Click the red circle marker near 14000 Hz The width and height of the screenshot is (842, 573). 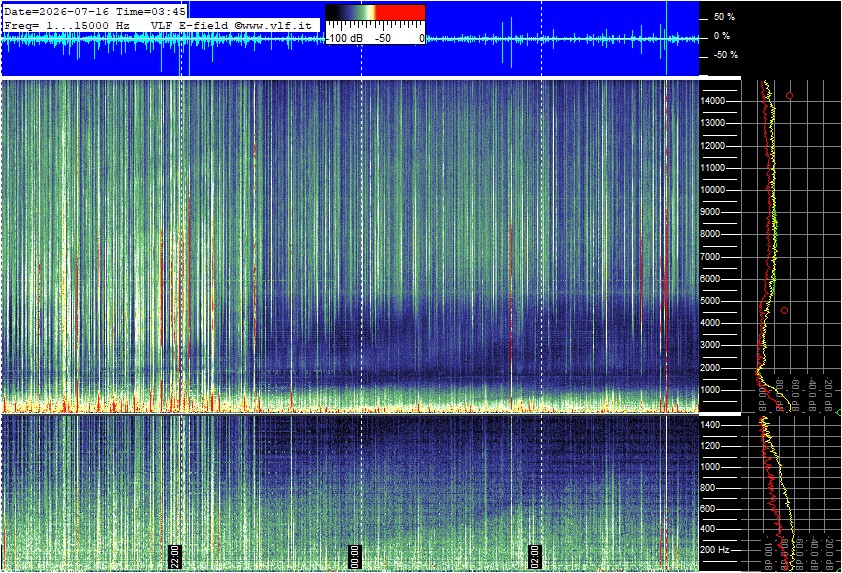pos(789,96)
